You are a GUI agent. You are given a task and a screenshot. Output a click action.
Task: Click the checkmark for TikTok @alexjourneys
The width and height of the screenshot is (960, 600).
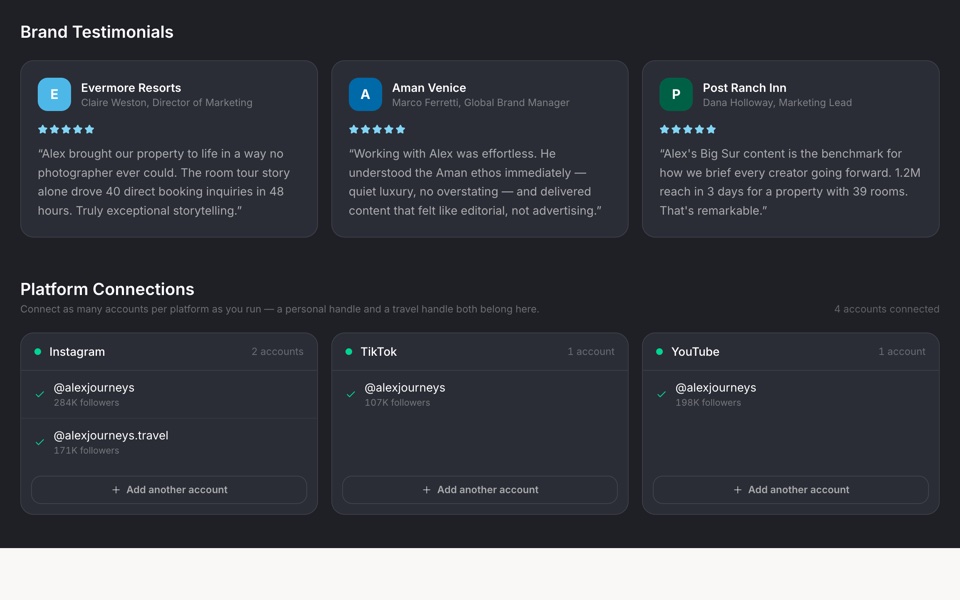pyautogui.click(x=351, y=394)
